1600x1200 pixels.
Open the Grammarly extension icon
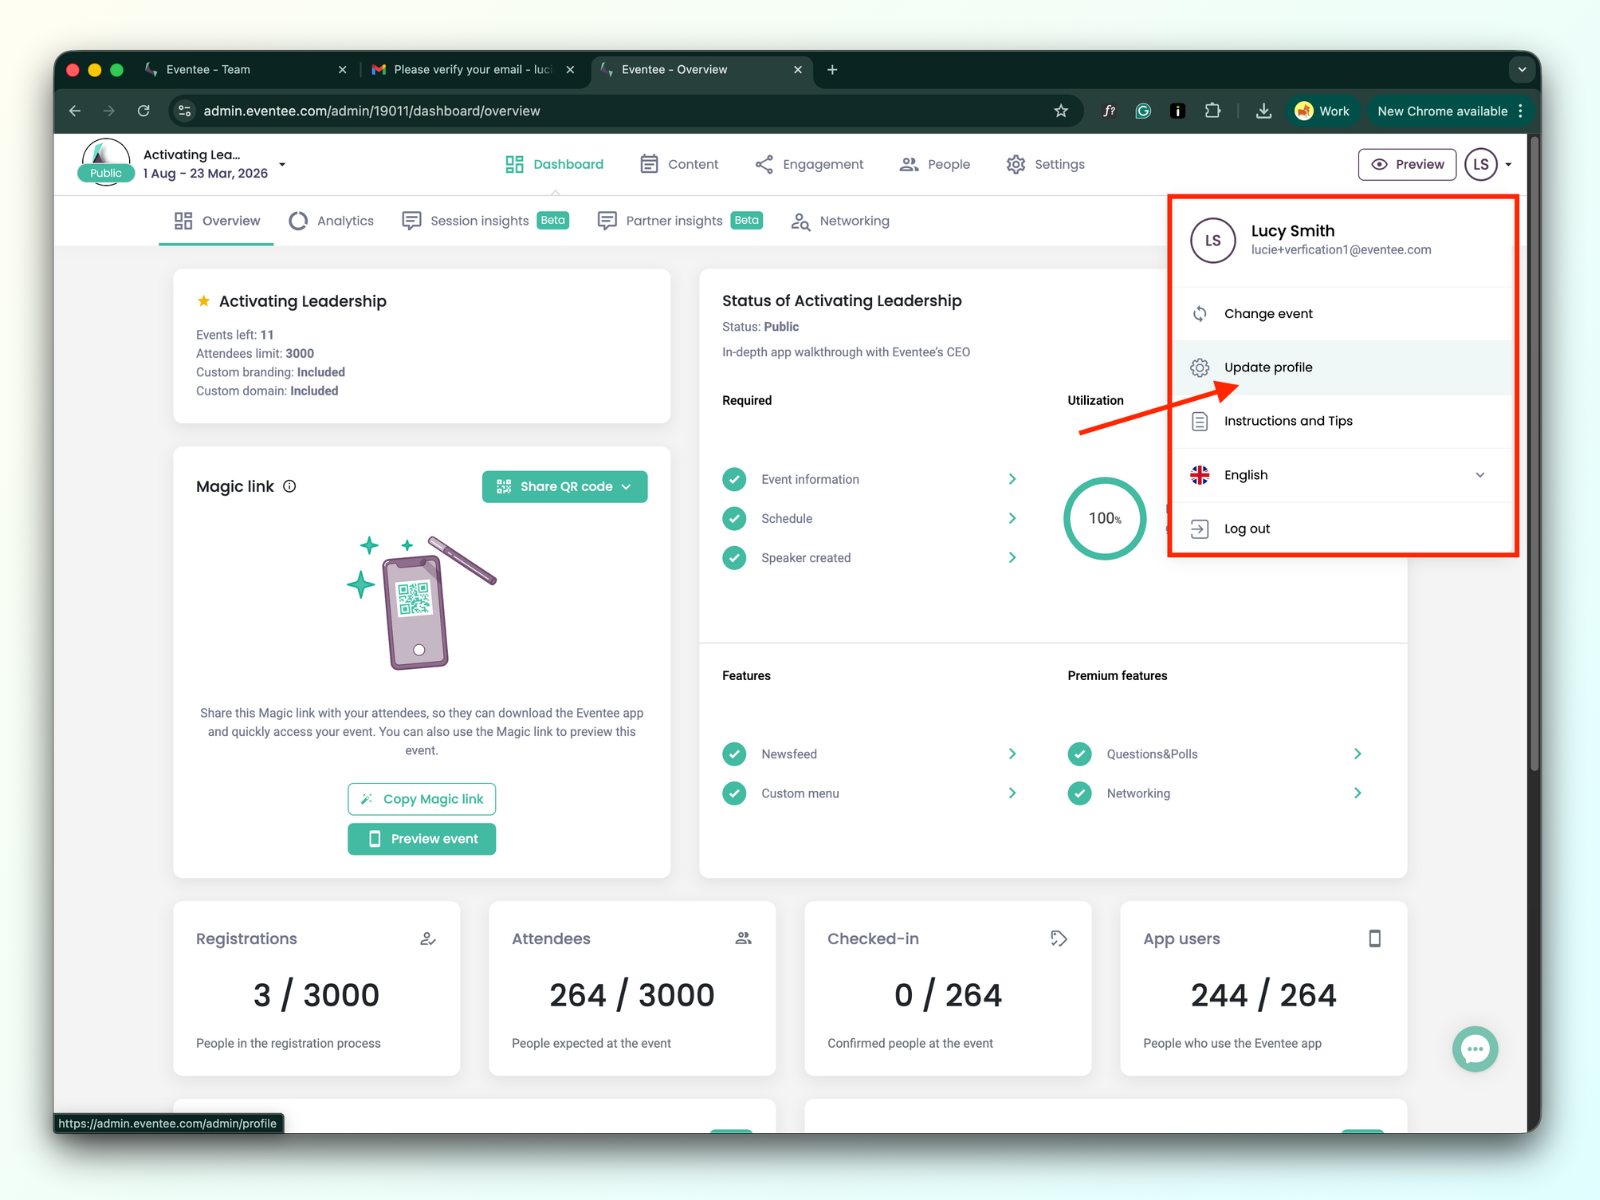(x=1143, y=111)
